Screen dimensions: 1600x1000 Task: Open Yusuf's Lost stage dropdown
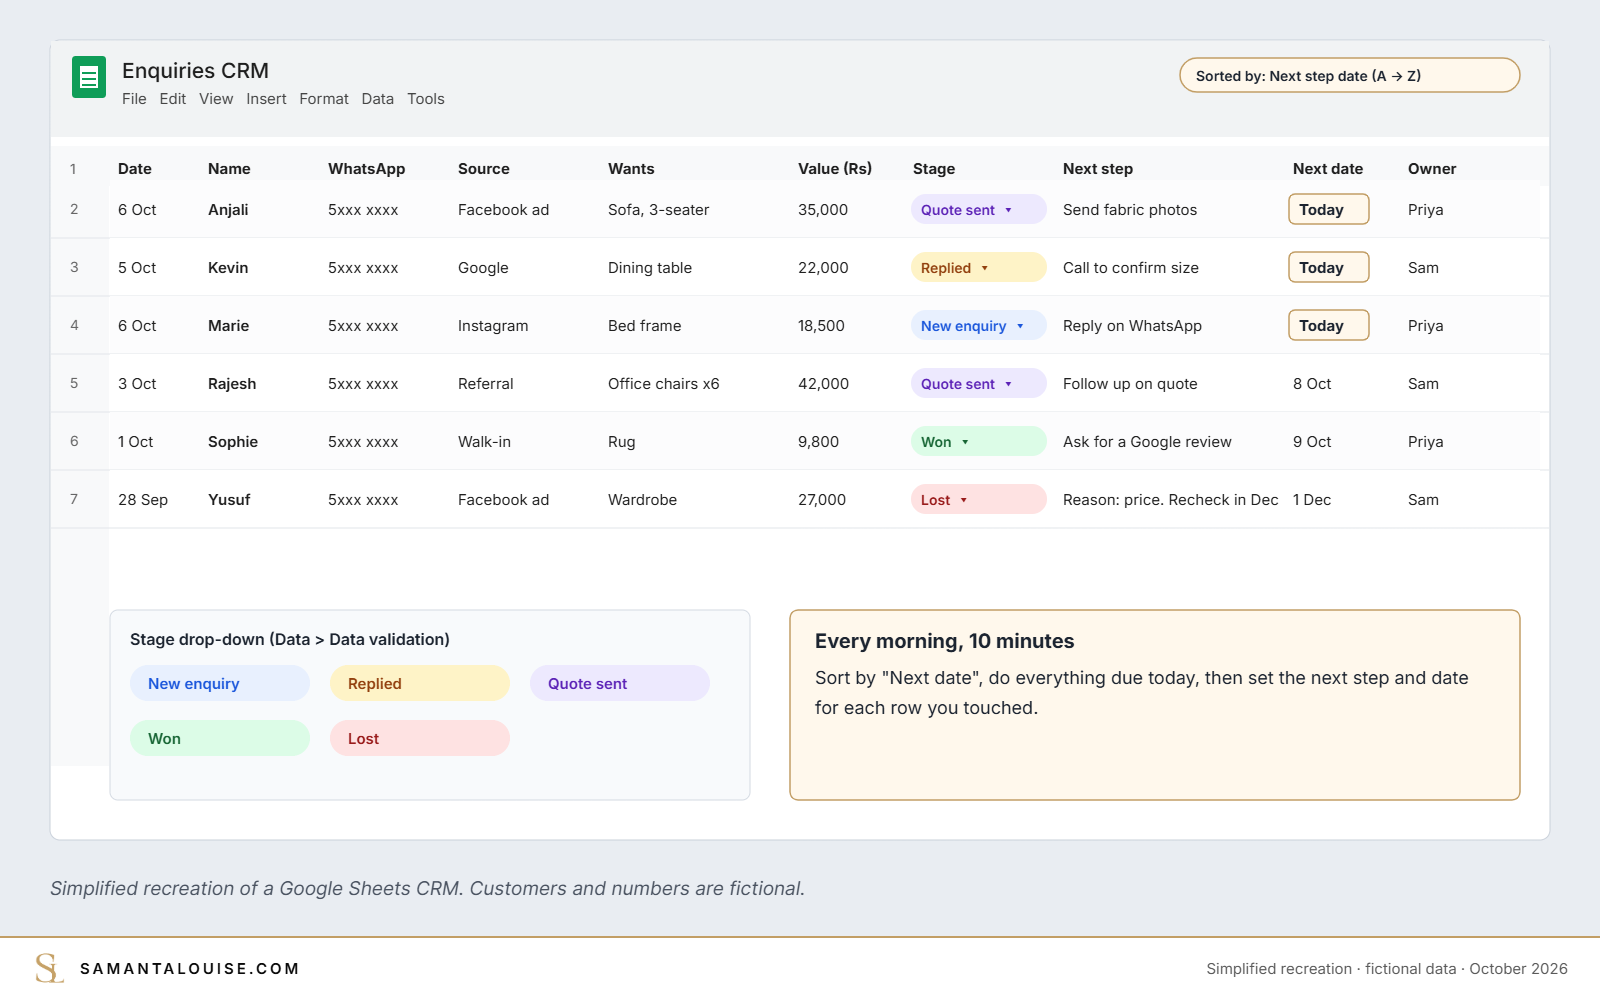[x=978, y=500]
